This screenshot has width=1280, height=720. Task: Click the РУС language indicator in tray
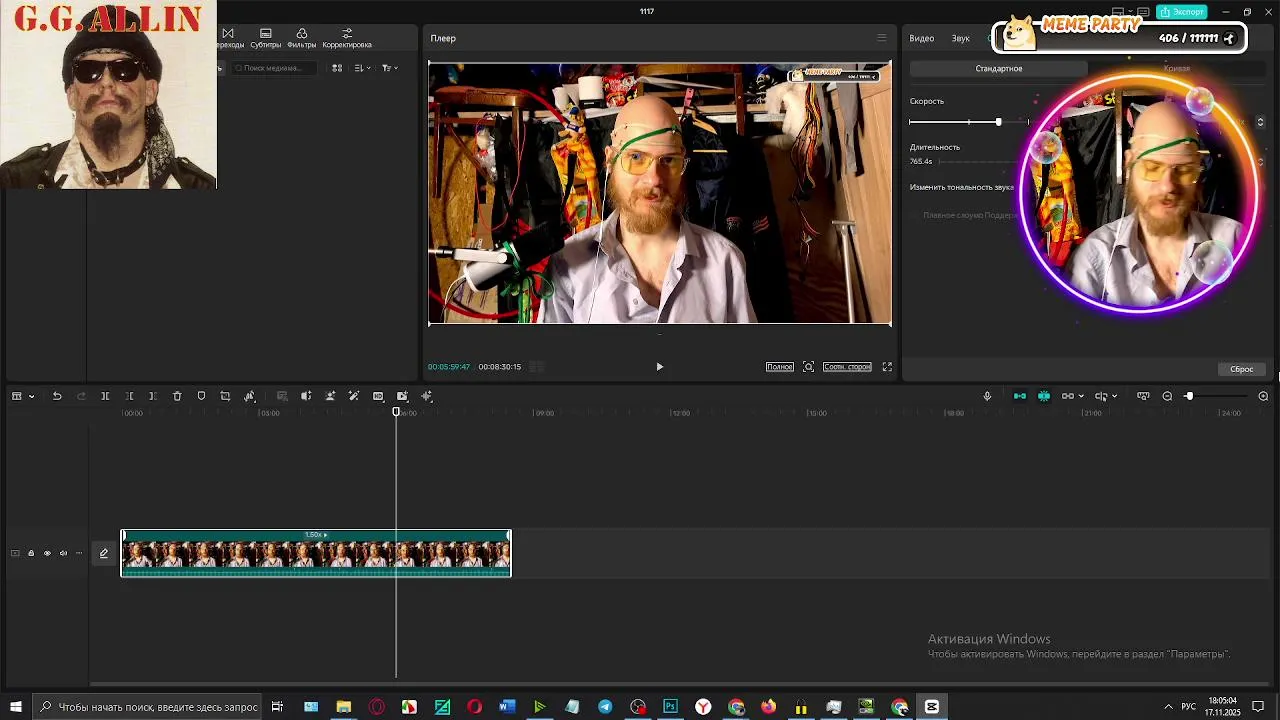1188,707
